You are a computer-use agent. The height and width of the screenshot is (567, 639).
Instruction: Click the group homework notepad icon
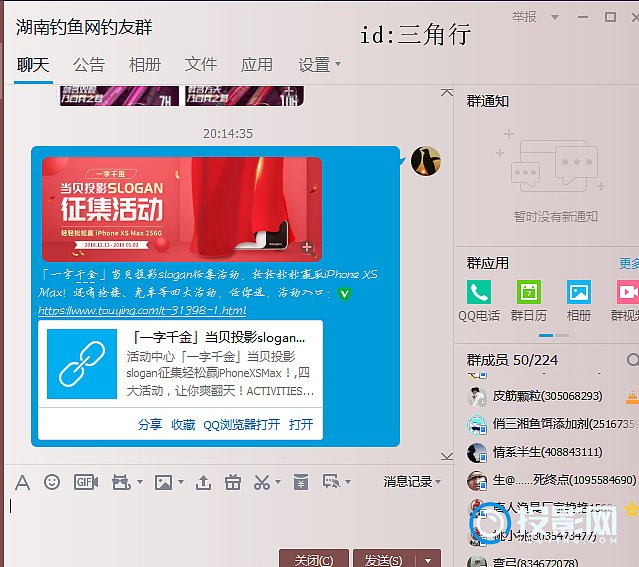click(x=301, y=482)
